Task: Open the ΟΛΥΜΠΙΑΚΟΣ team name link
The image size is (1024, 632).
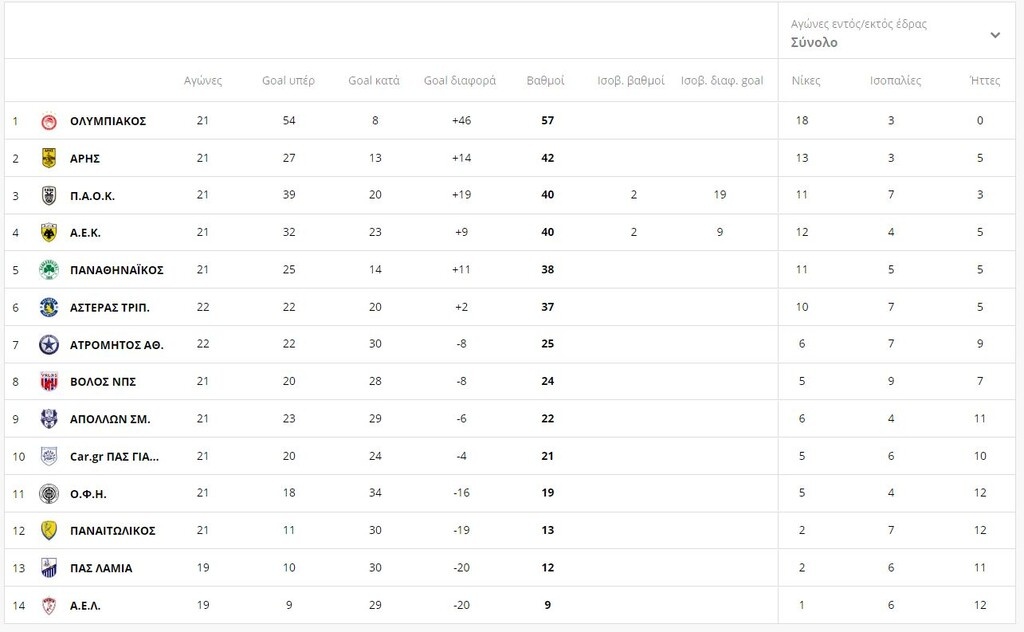Action: [x=108, y=121]
